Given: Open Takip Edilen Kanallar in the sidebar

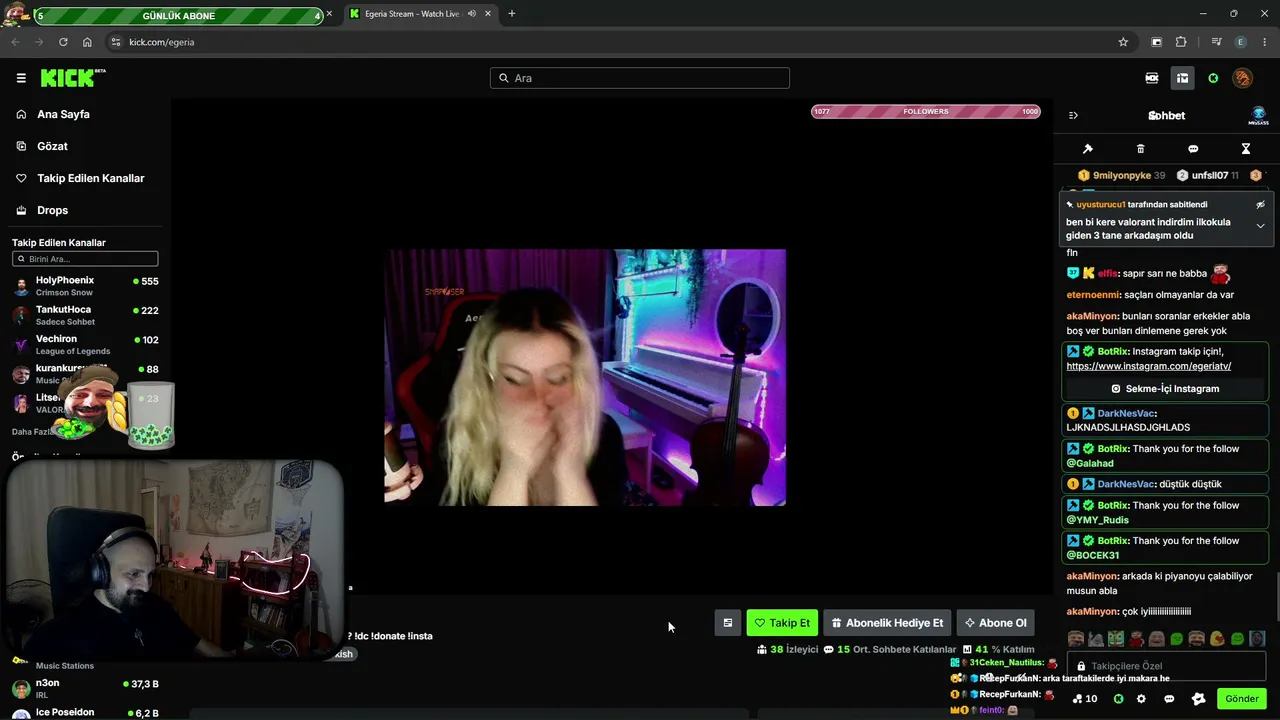Looking at the screenshot, I should 90,178.
